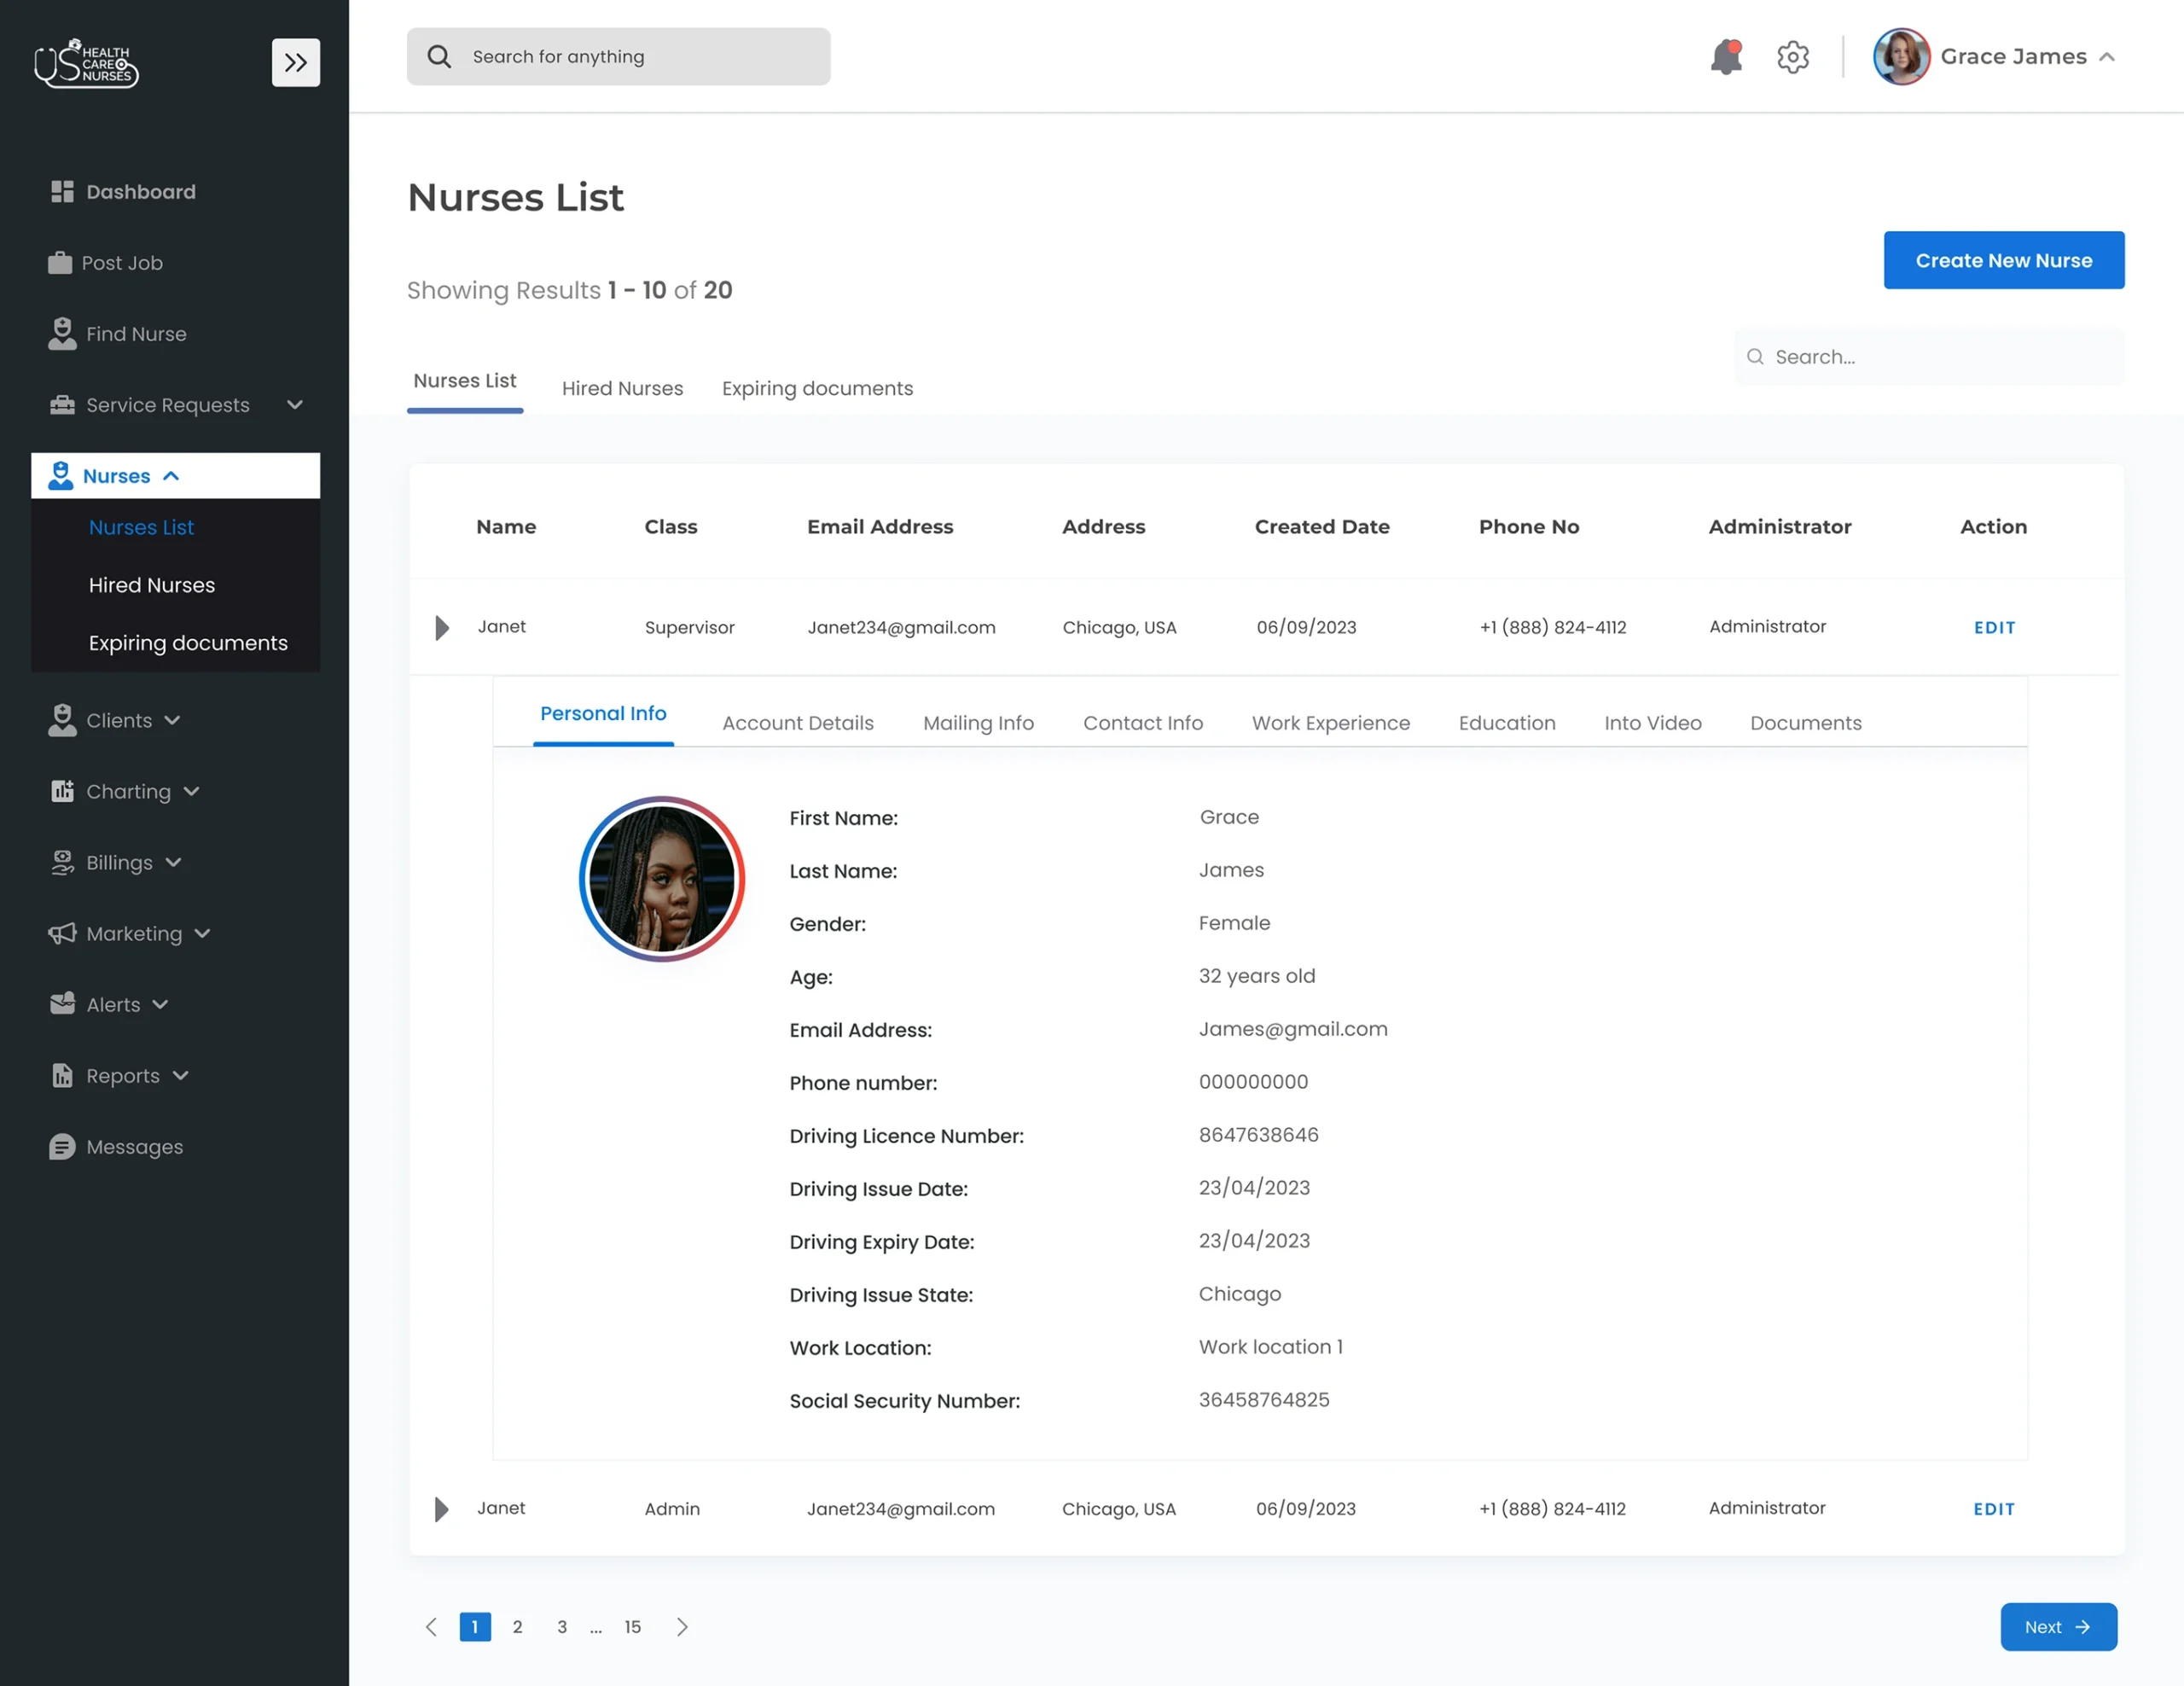Open the Dashboard sidebar icon
The image size is (2184, 1686).
click(62, 191)
